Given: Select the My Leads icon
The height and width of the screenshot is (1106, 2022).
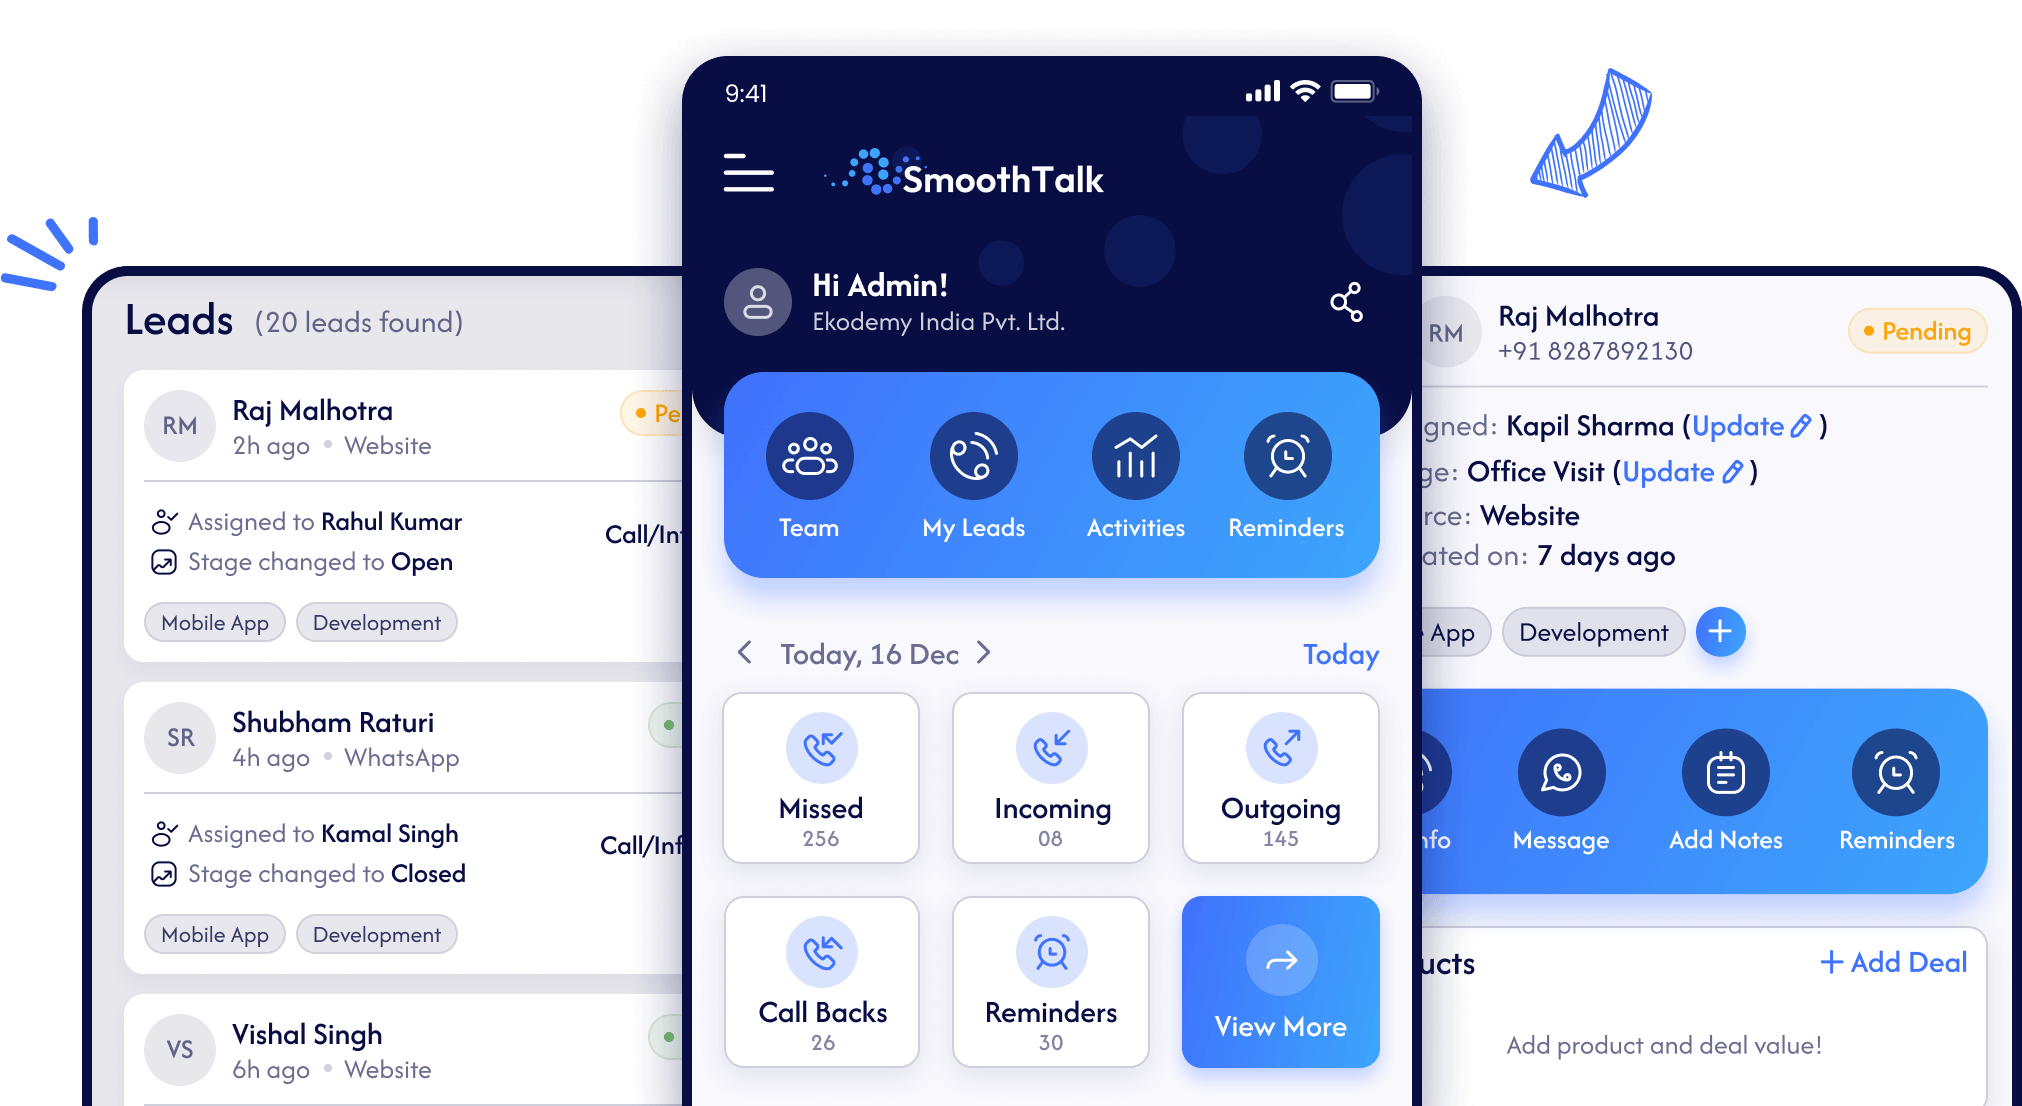Looking at the screenshot, I should coord(972,462).
